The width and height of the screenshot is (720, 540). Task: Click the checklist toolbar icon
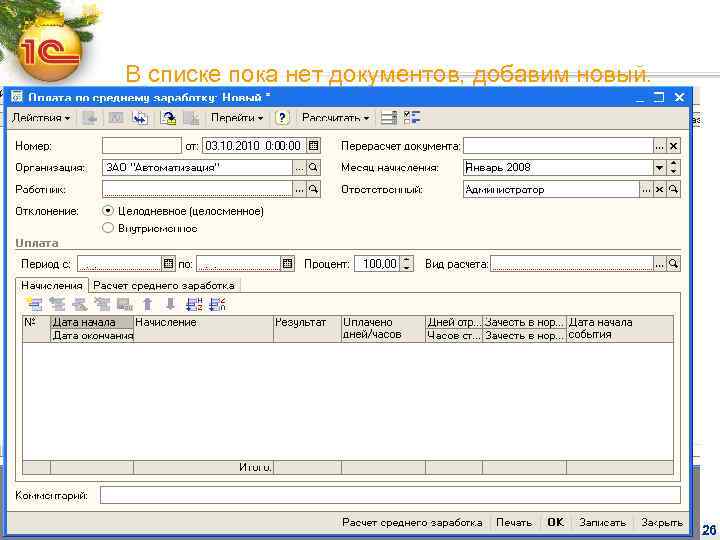click(412, 118)
